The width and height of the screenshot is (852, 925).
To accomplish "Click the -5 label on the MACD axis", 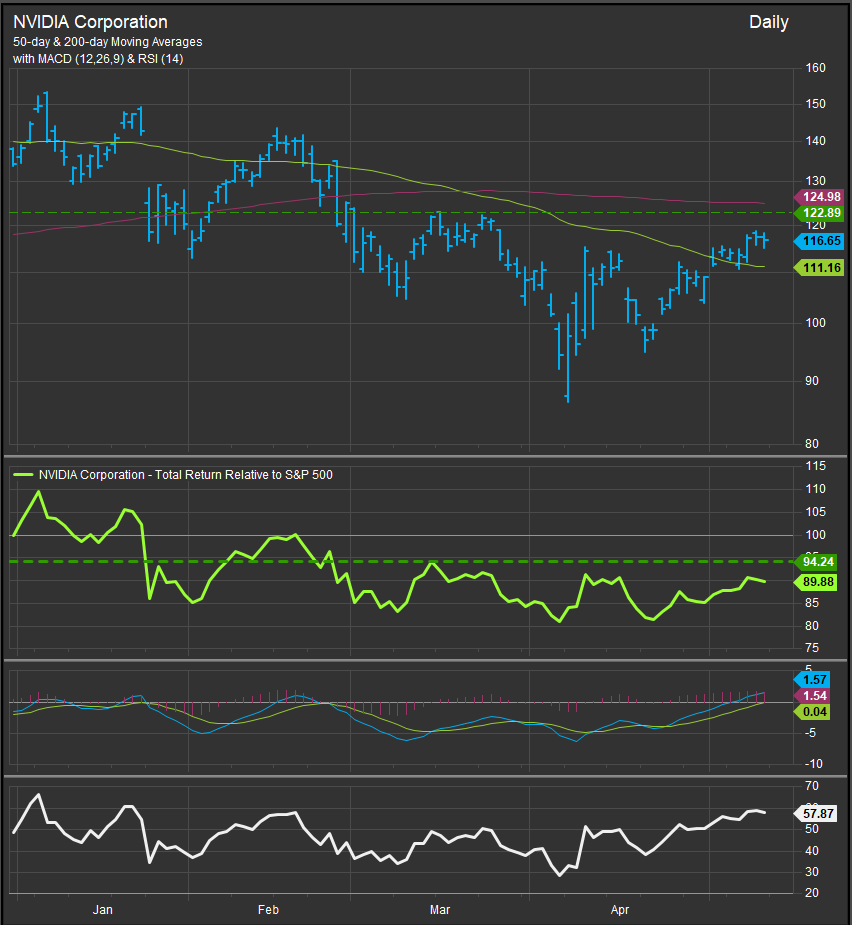I will pyautogui.click(x=810, y=733).
